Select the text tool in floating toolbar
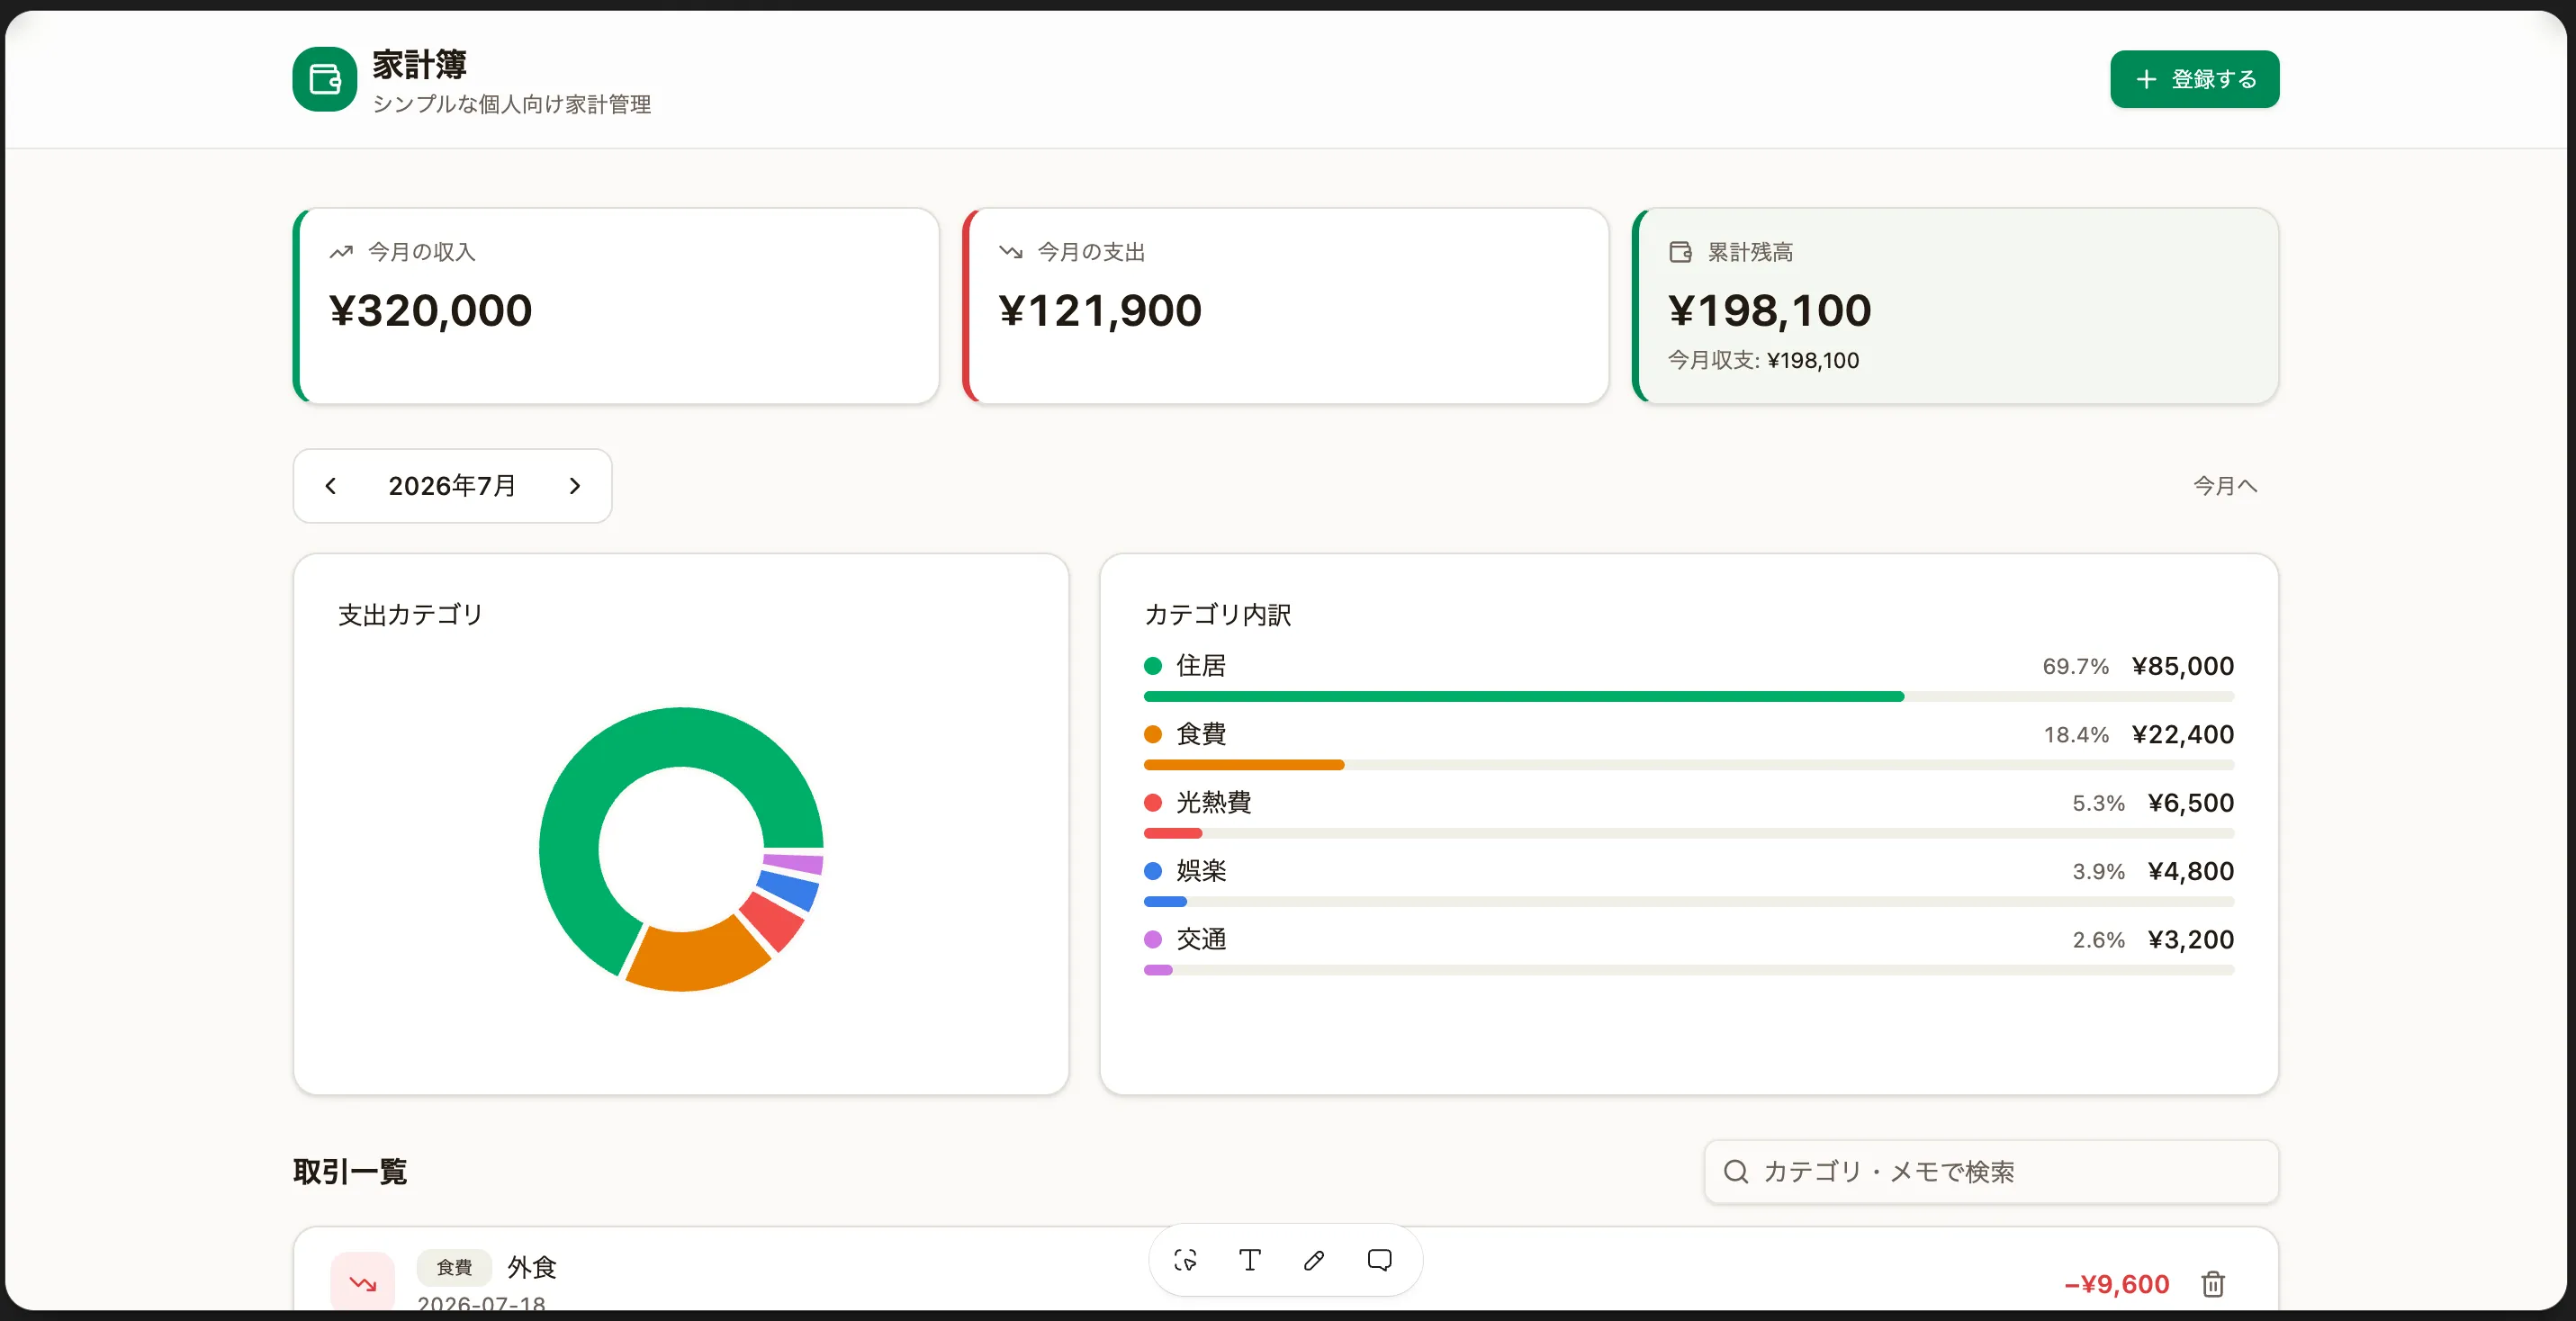Screen dimensions: 2576x1321 point(1249,1260)
